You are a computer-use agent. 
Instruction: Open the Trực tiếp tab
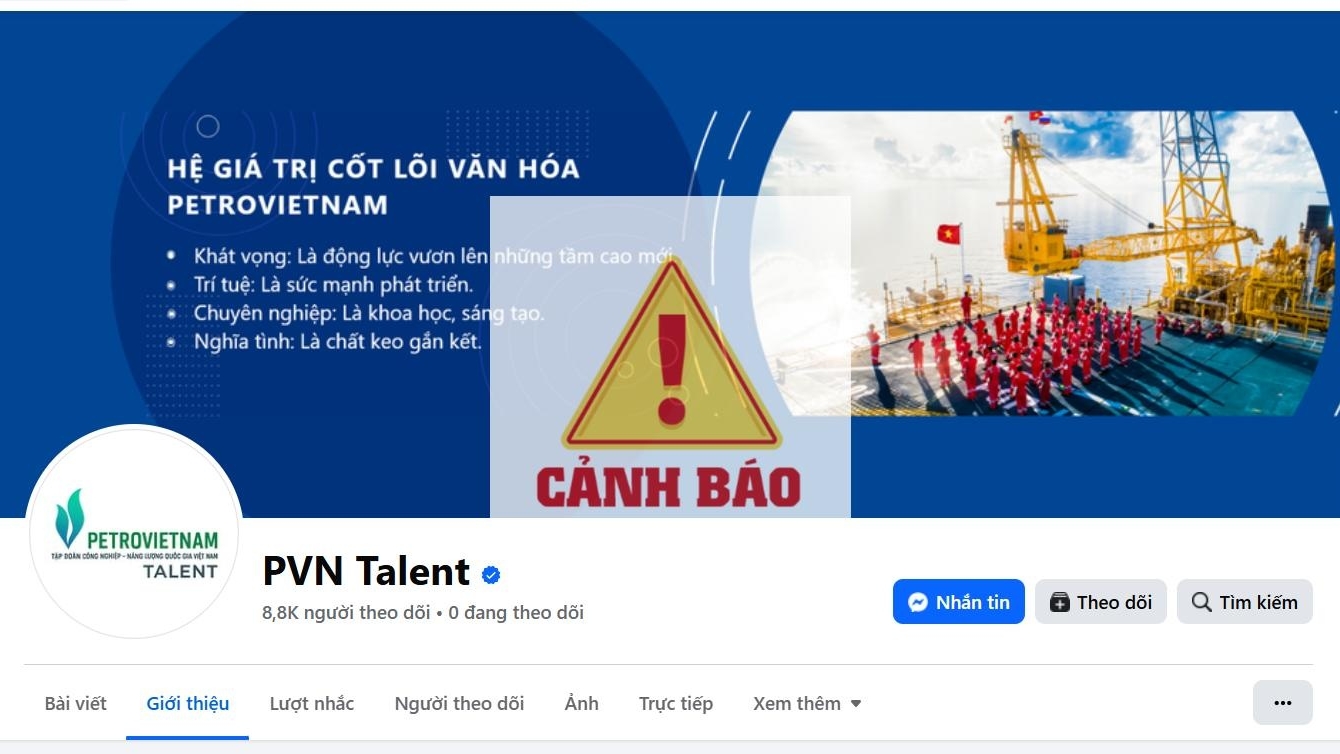[x=676, y=703]
